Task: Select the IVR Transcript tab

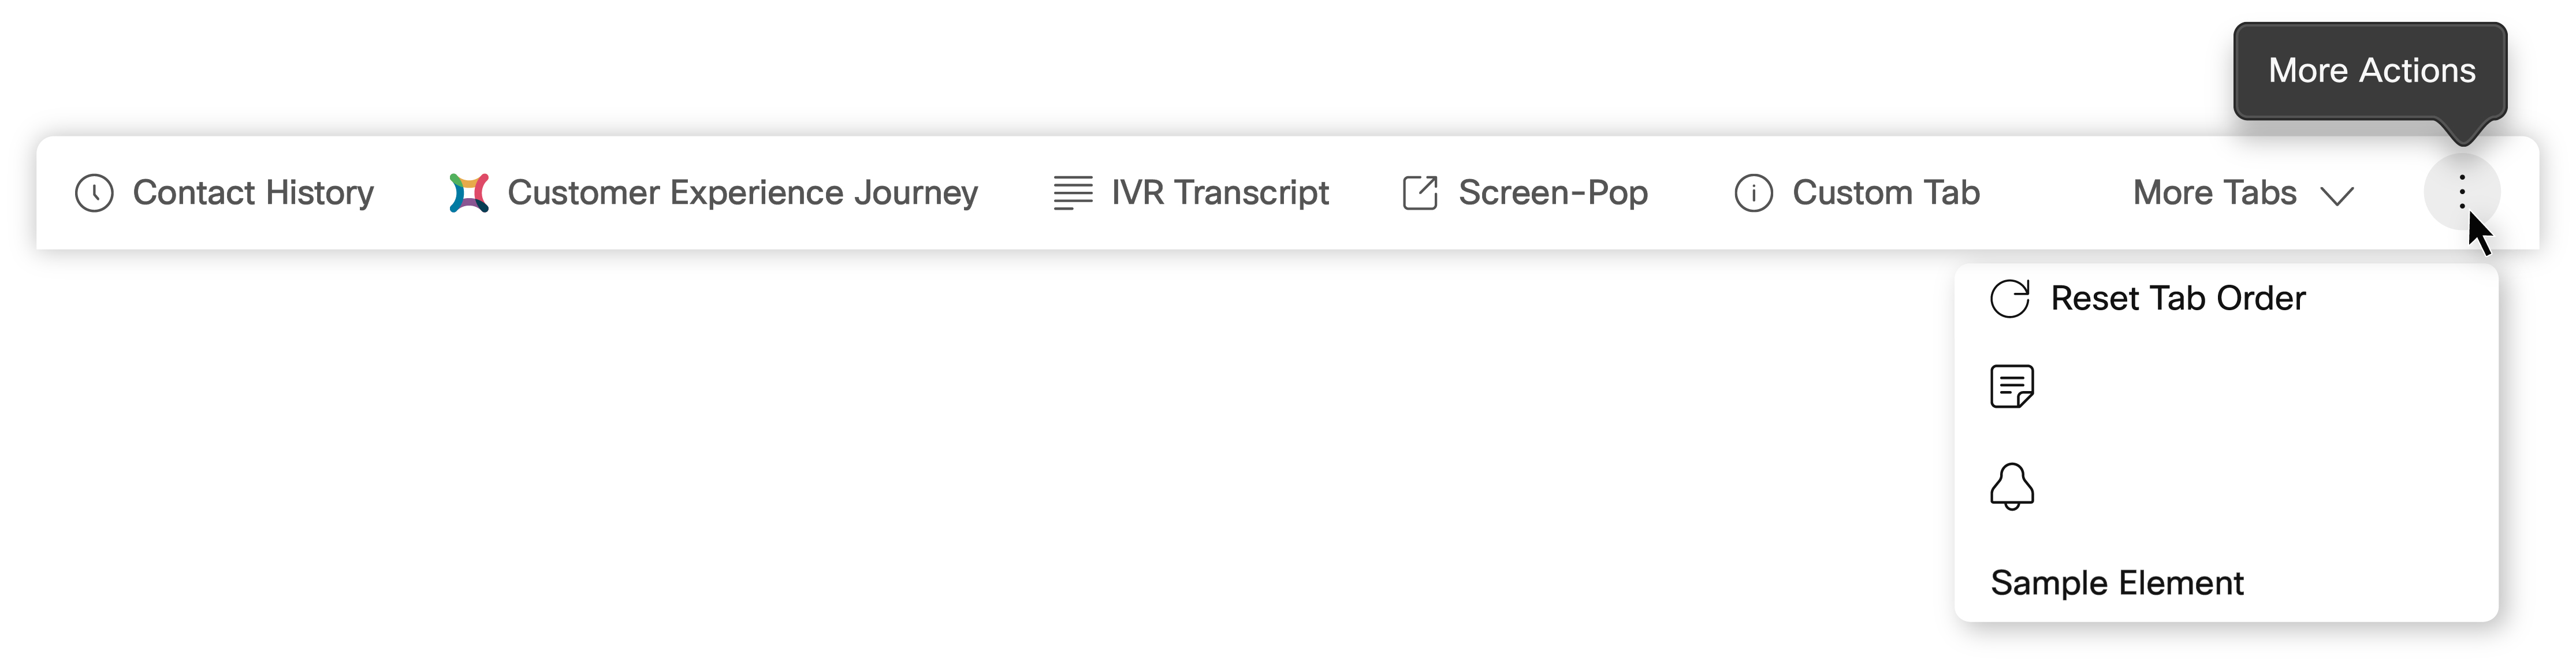Action: tap(1191, 193)
